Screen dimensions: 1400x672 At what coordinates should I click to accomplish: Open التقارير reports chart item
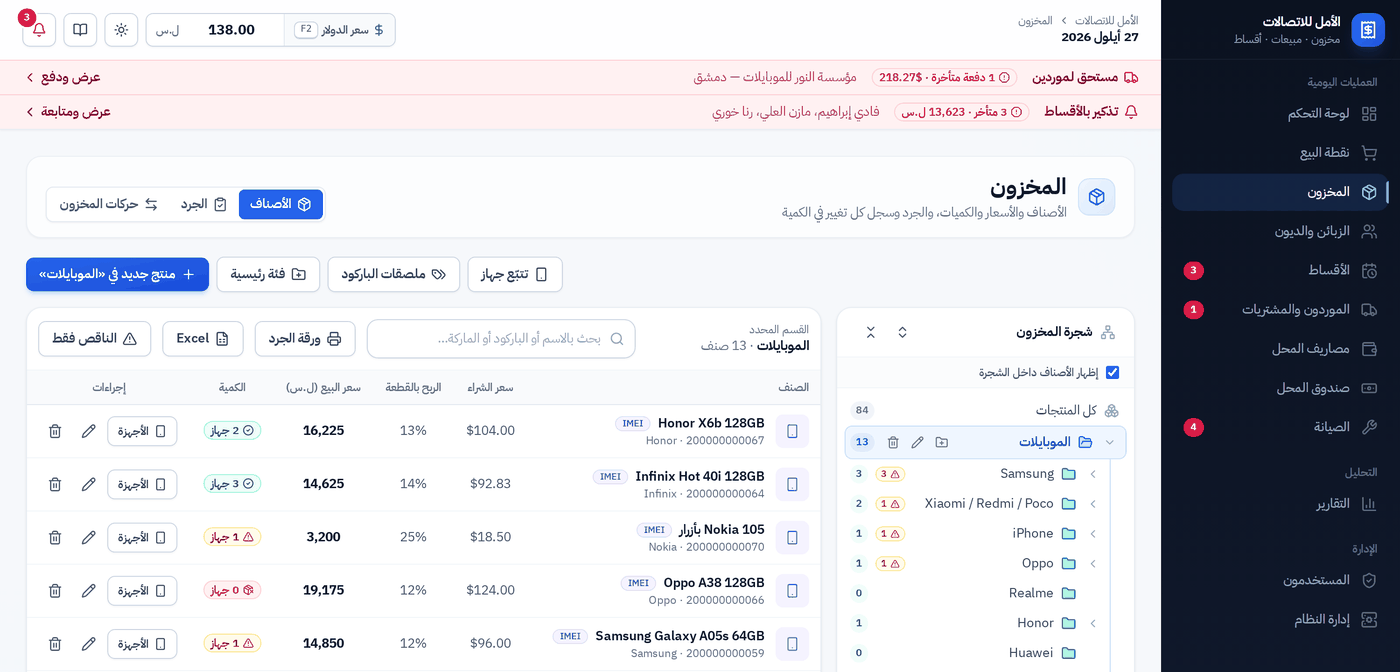(x=1280, y=504)
